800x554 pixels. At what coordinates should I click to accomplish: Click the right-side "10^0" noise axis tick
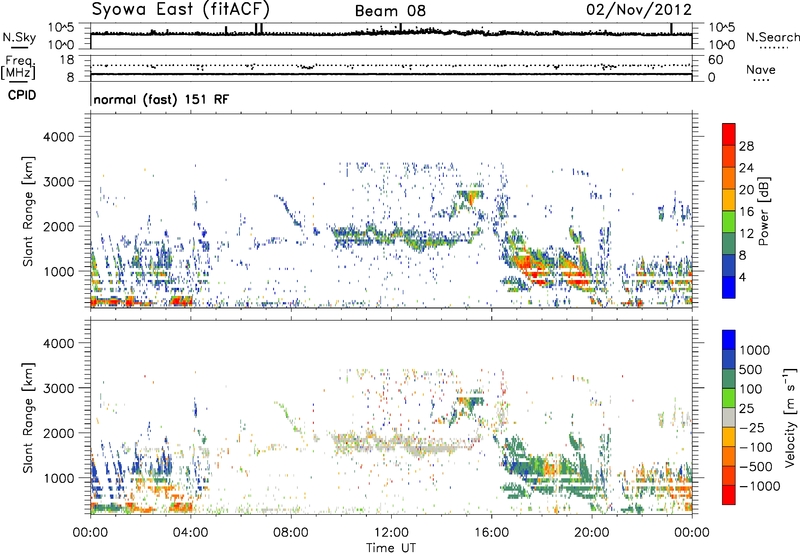coord(721,45)
